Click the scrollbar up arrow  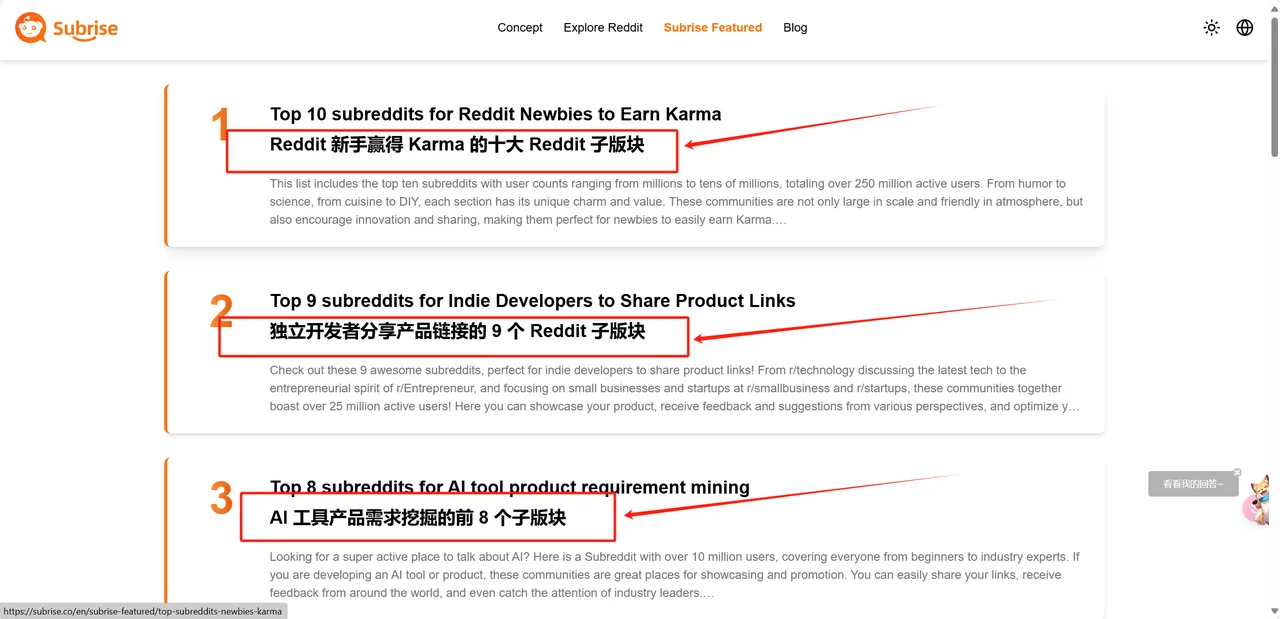click(x=1273, y=8)
